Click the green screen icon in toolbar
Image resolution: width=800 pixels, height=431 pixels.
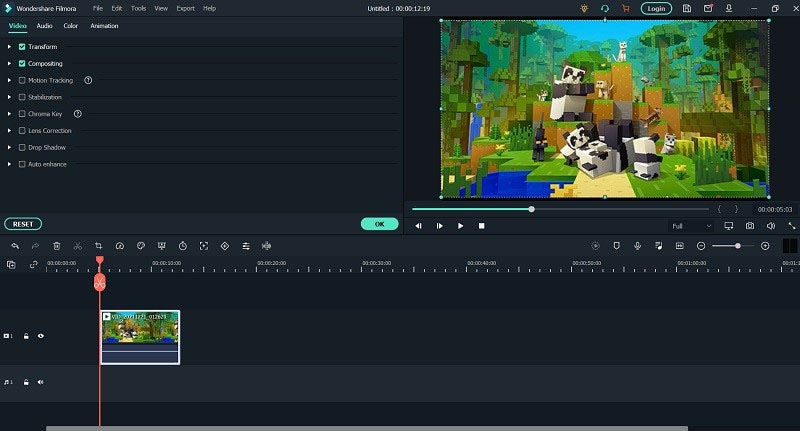[x=162, y=246]
